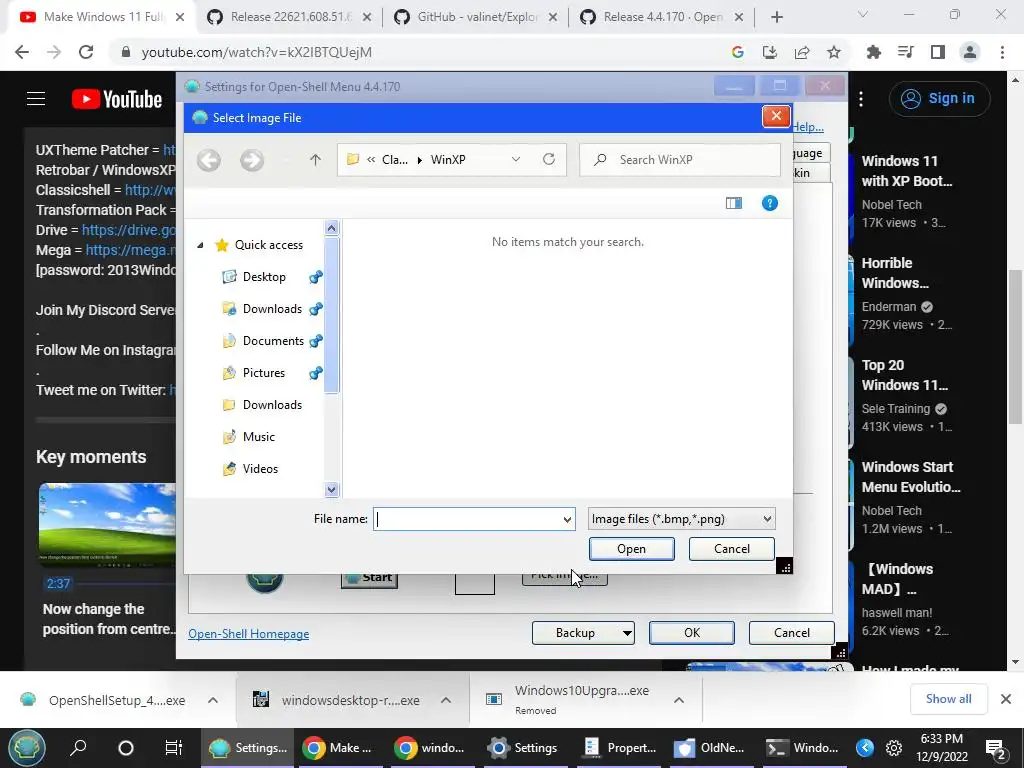The image size is (1024, 768).
Task: Click the taskbar search magnifier icon
Action: [78, 748]
